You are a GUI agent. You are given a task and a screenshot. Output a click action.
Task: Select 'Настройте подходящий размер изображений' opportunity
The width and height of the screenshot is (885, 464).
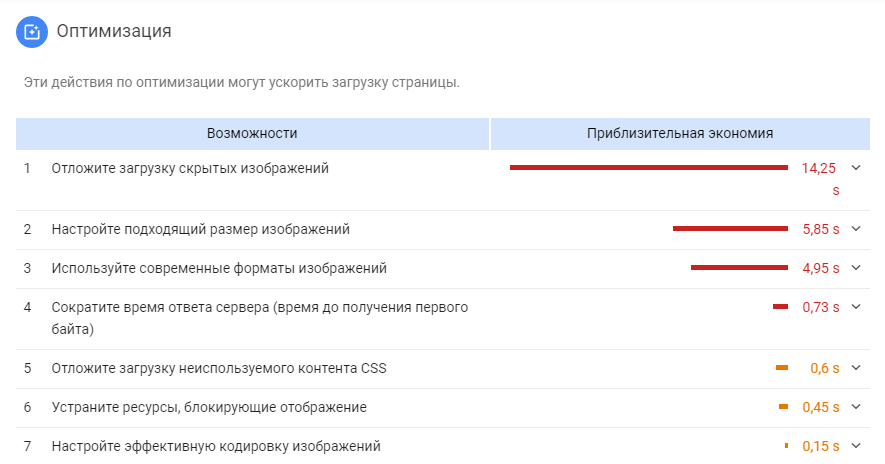pos(200,229)
